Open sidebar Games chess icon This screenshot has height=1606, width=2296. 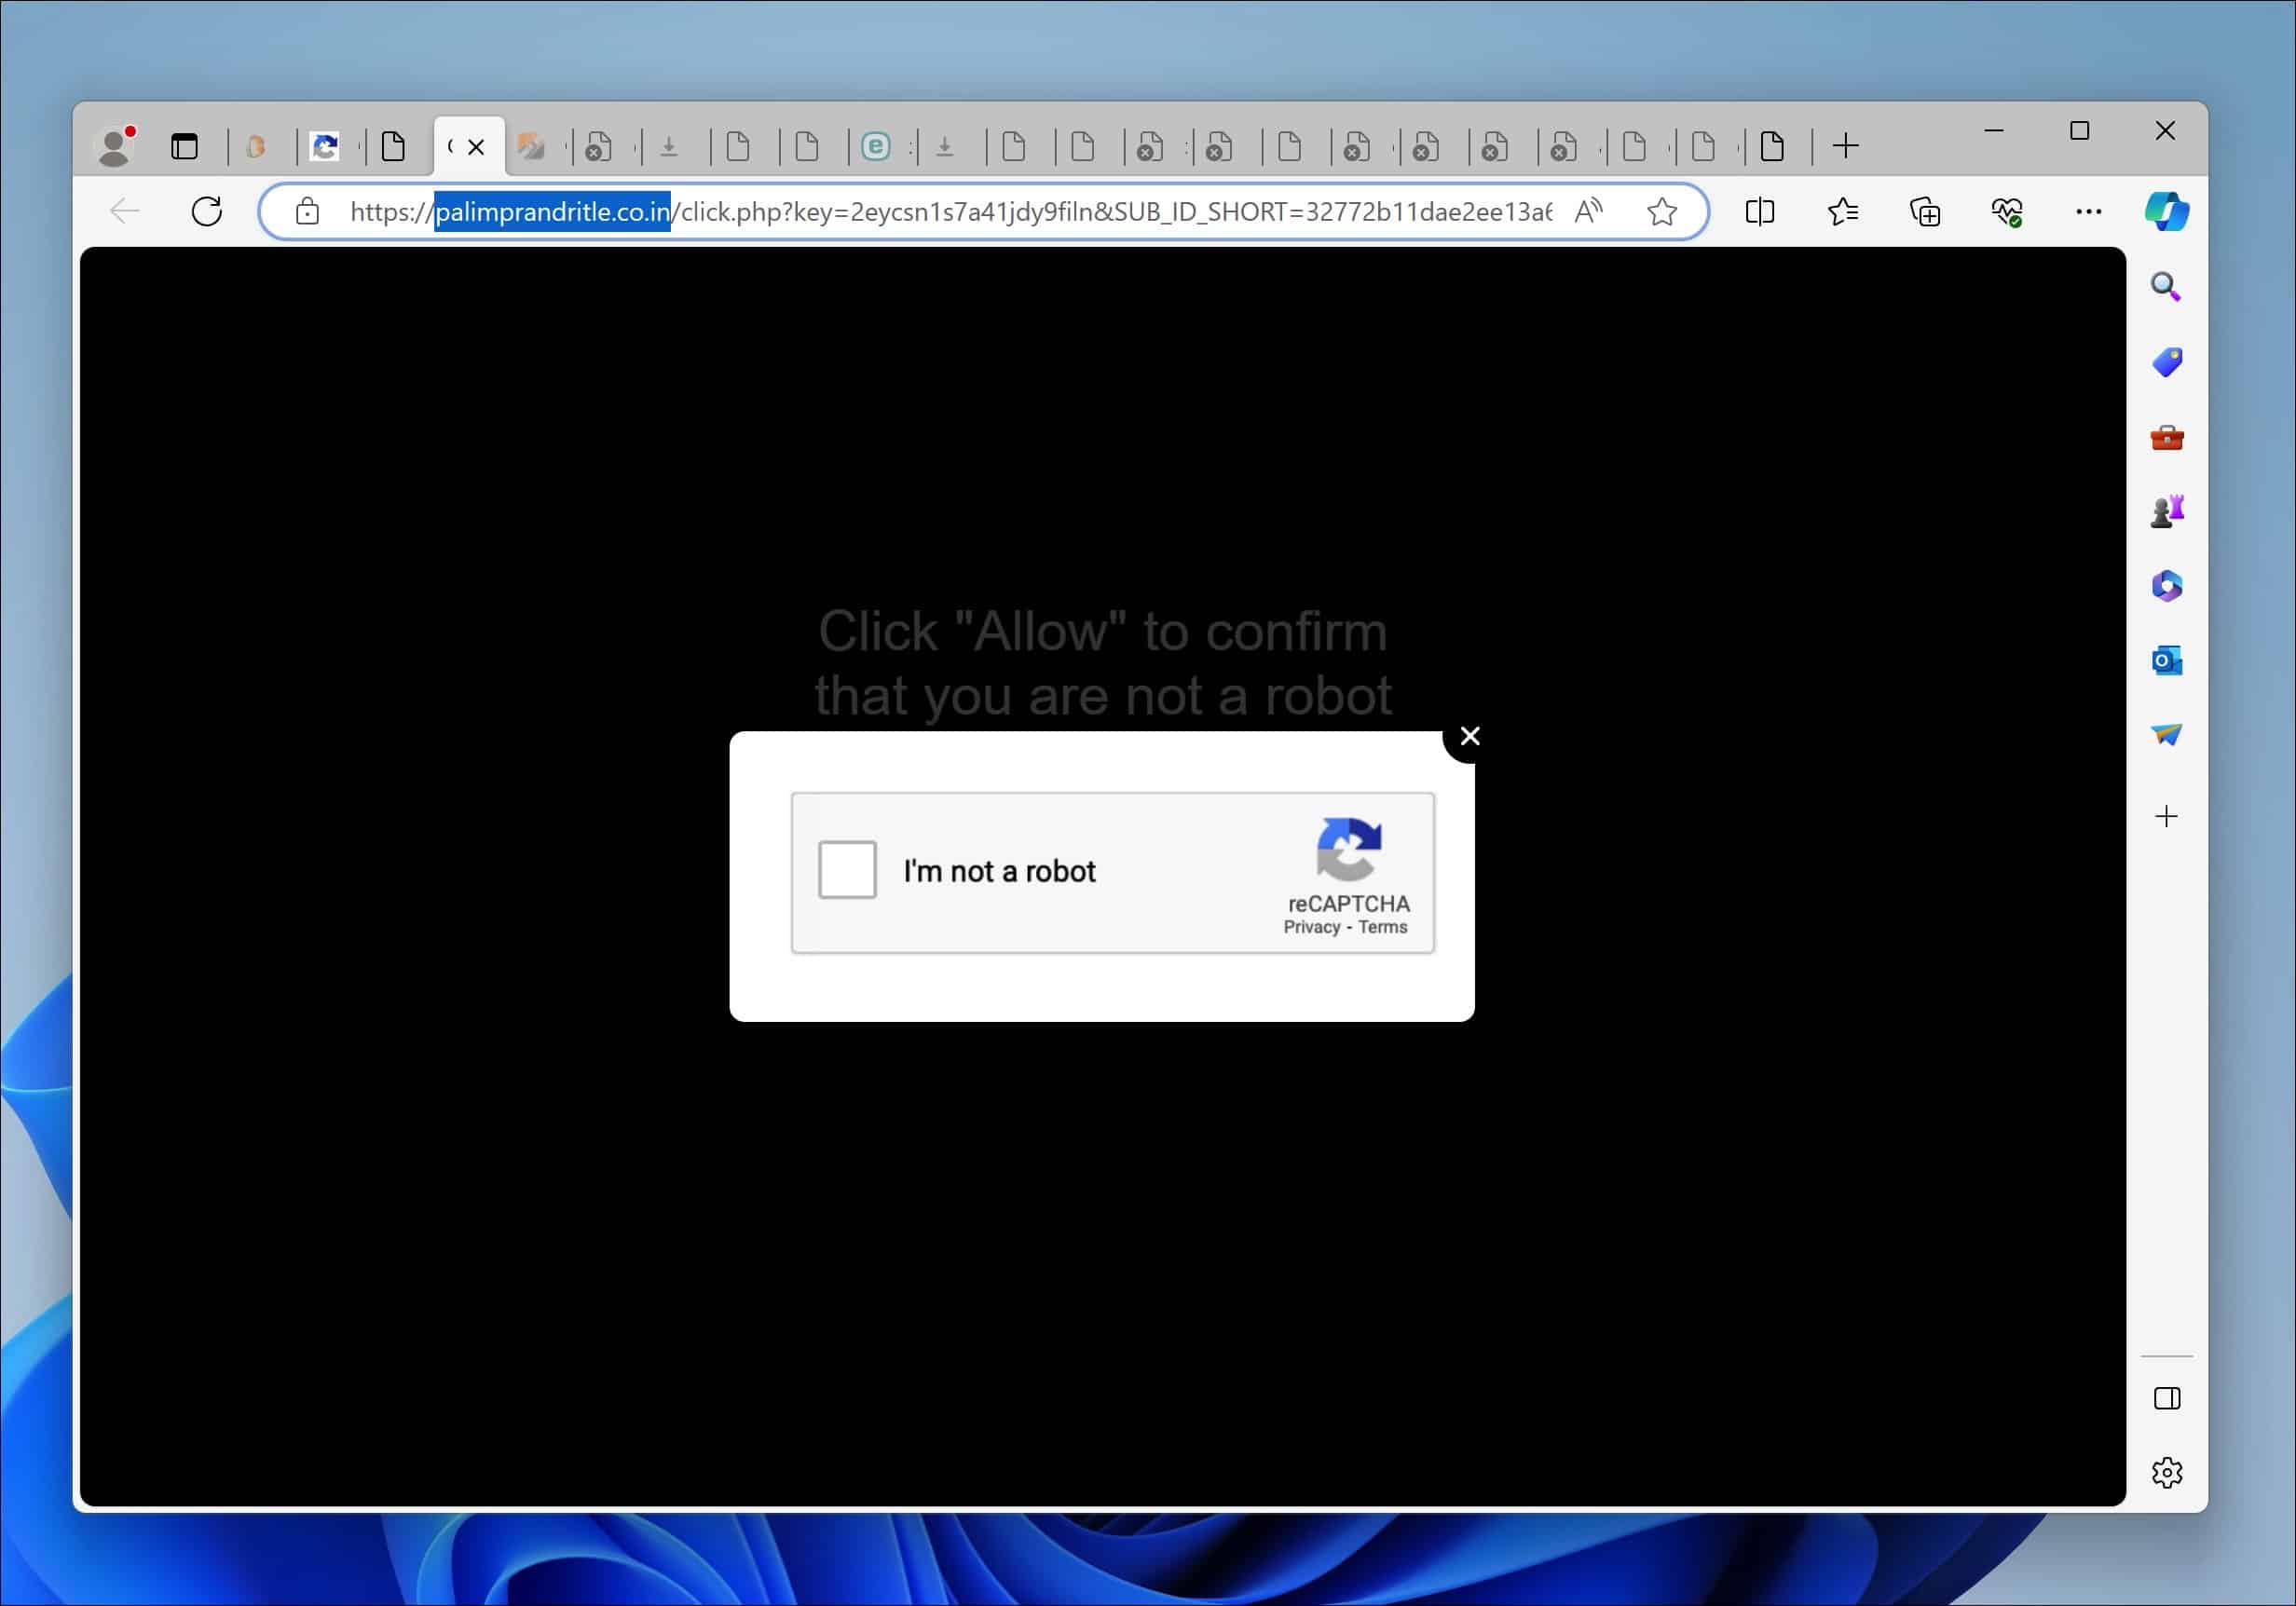(2166, 511)
